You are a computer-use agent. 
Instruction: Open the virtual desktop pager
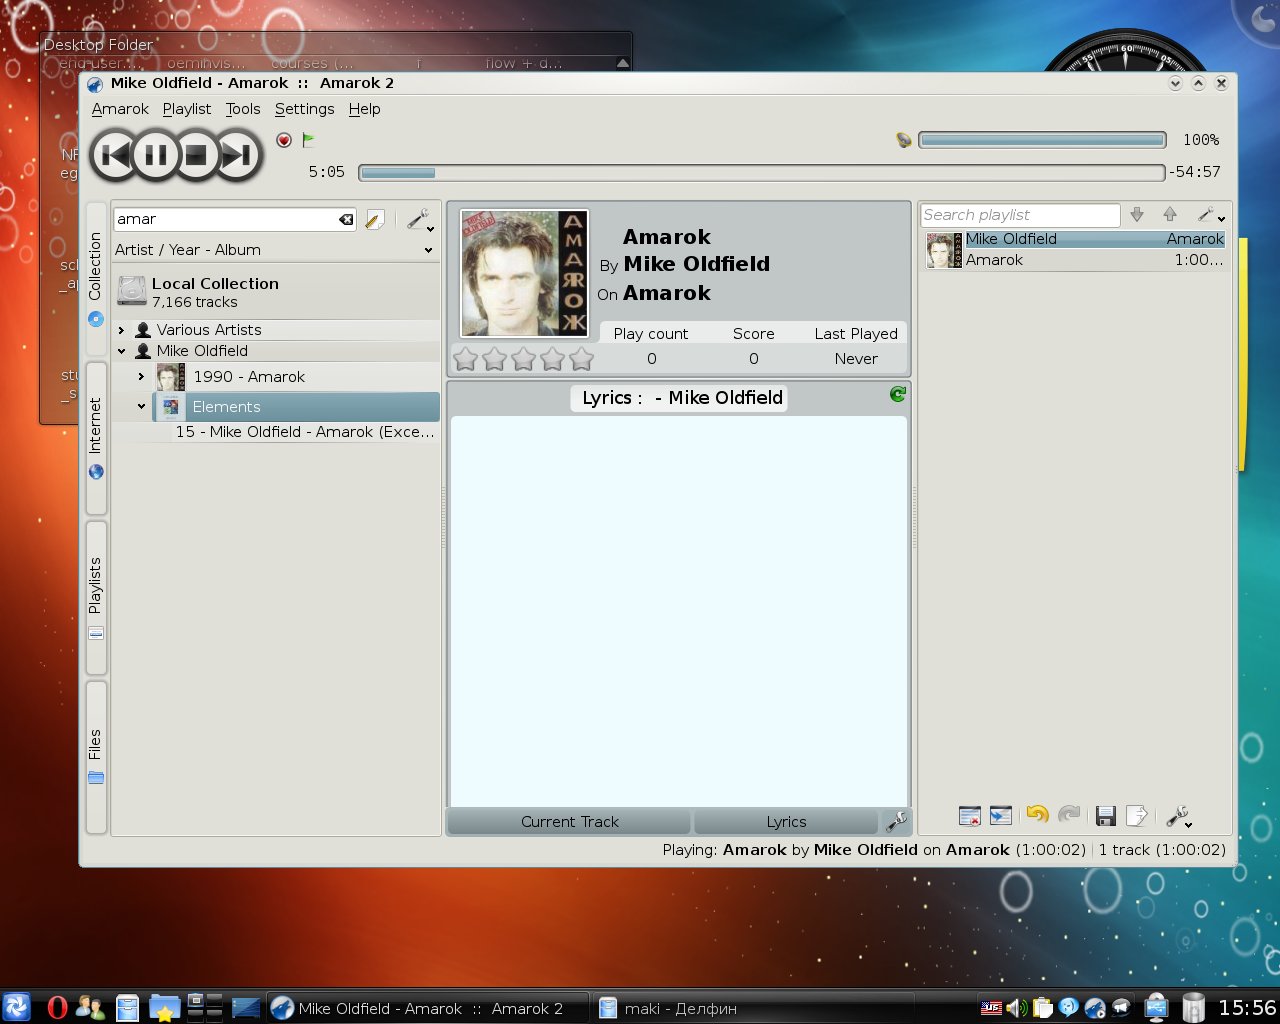205,1007
